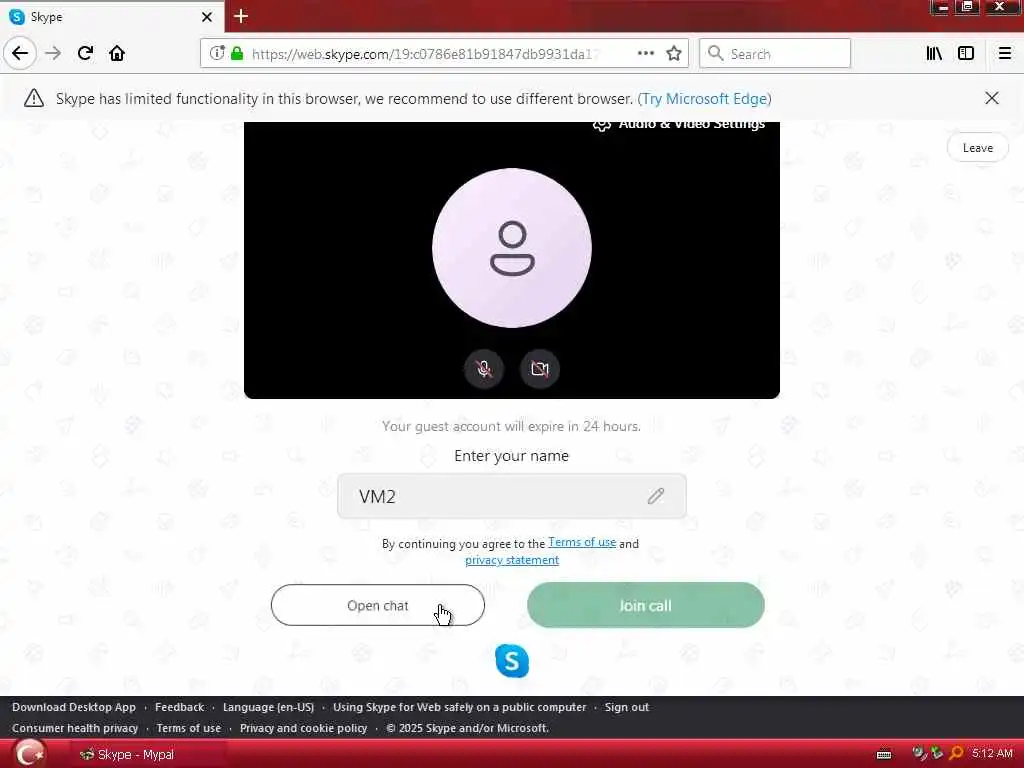Image resolution: width=1024 pixels, height=768 pixels.
Task: Open the Try Microsoft Edge link
Action: click(704, 99)
